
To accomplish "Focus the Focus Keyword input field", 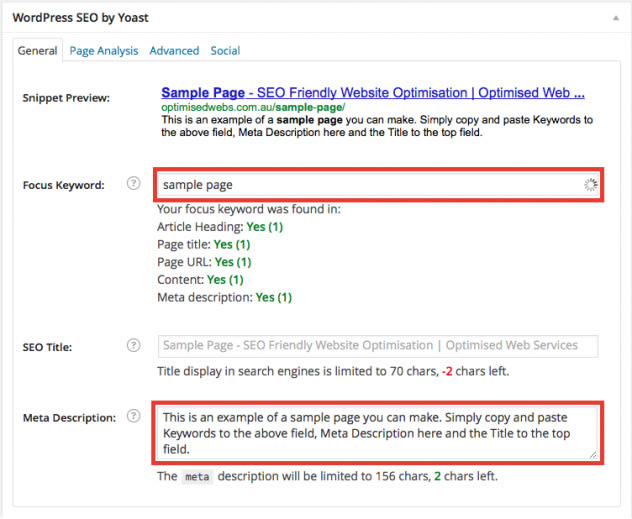I will pyautogui.click(x=370, y=185).
